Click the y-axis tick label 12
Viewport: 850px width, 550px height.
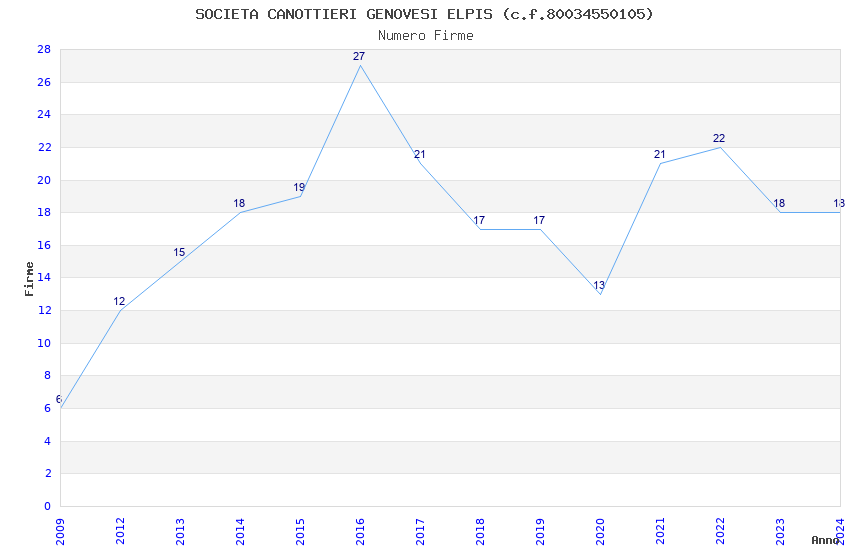coord(44,310)
